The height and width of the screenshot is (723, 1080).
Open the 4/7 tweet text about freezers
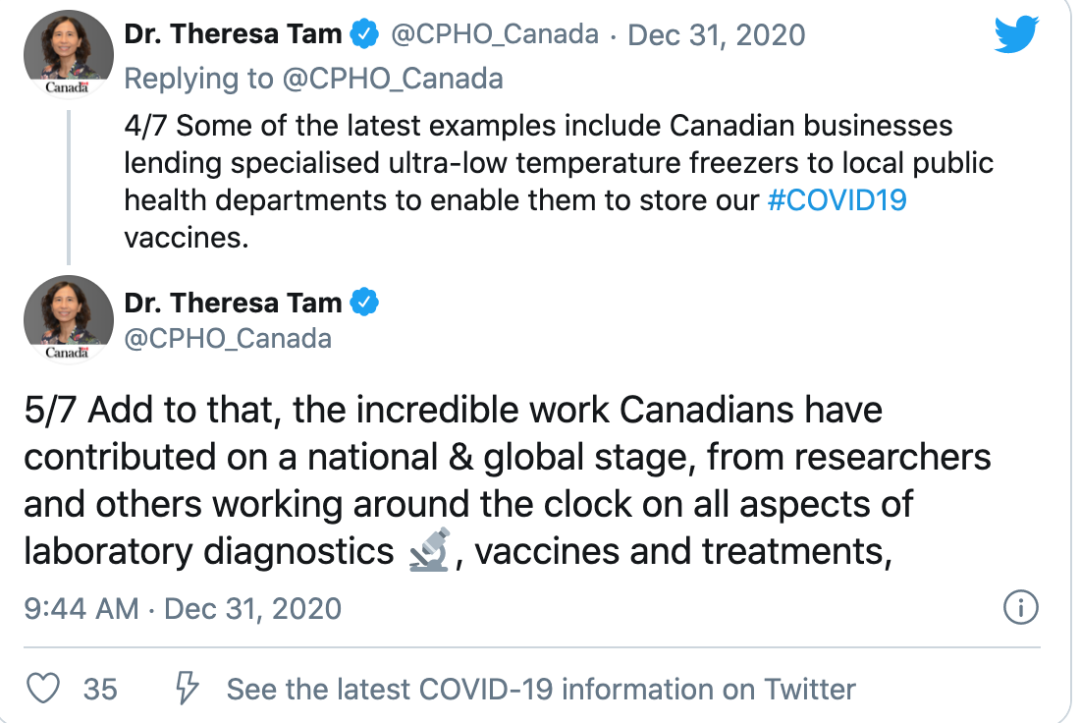click(559, 182)
